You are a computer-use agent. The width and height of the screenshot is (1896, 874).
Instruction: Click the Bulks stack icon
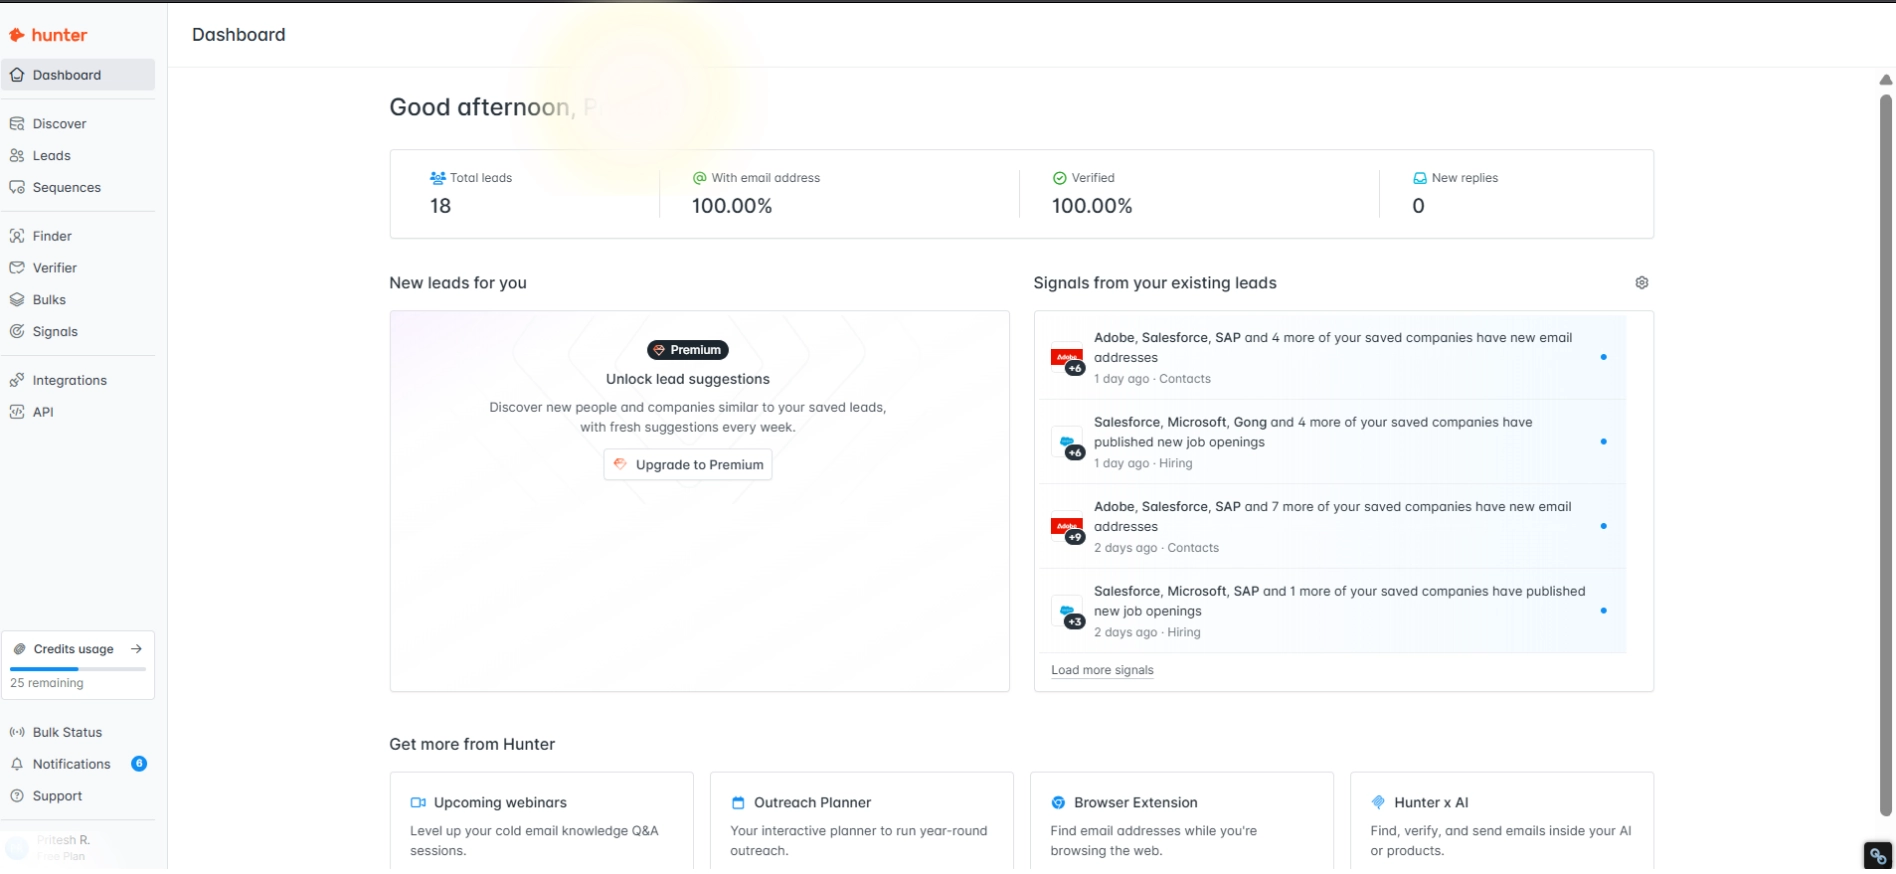click(x=17, y=300)
